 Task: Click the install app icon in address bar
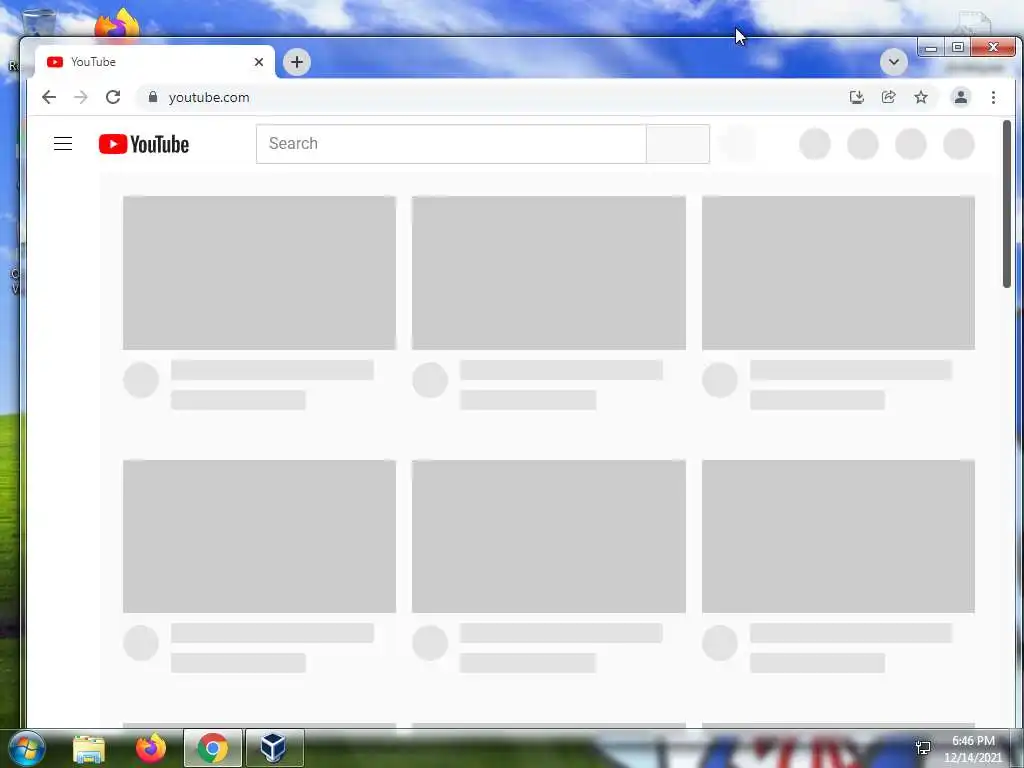tap(856, 97)
